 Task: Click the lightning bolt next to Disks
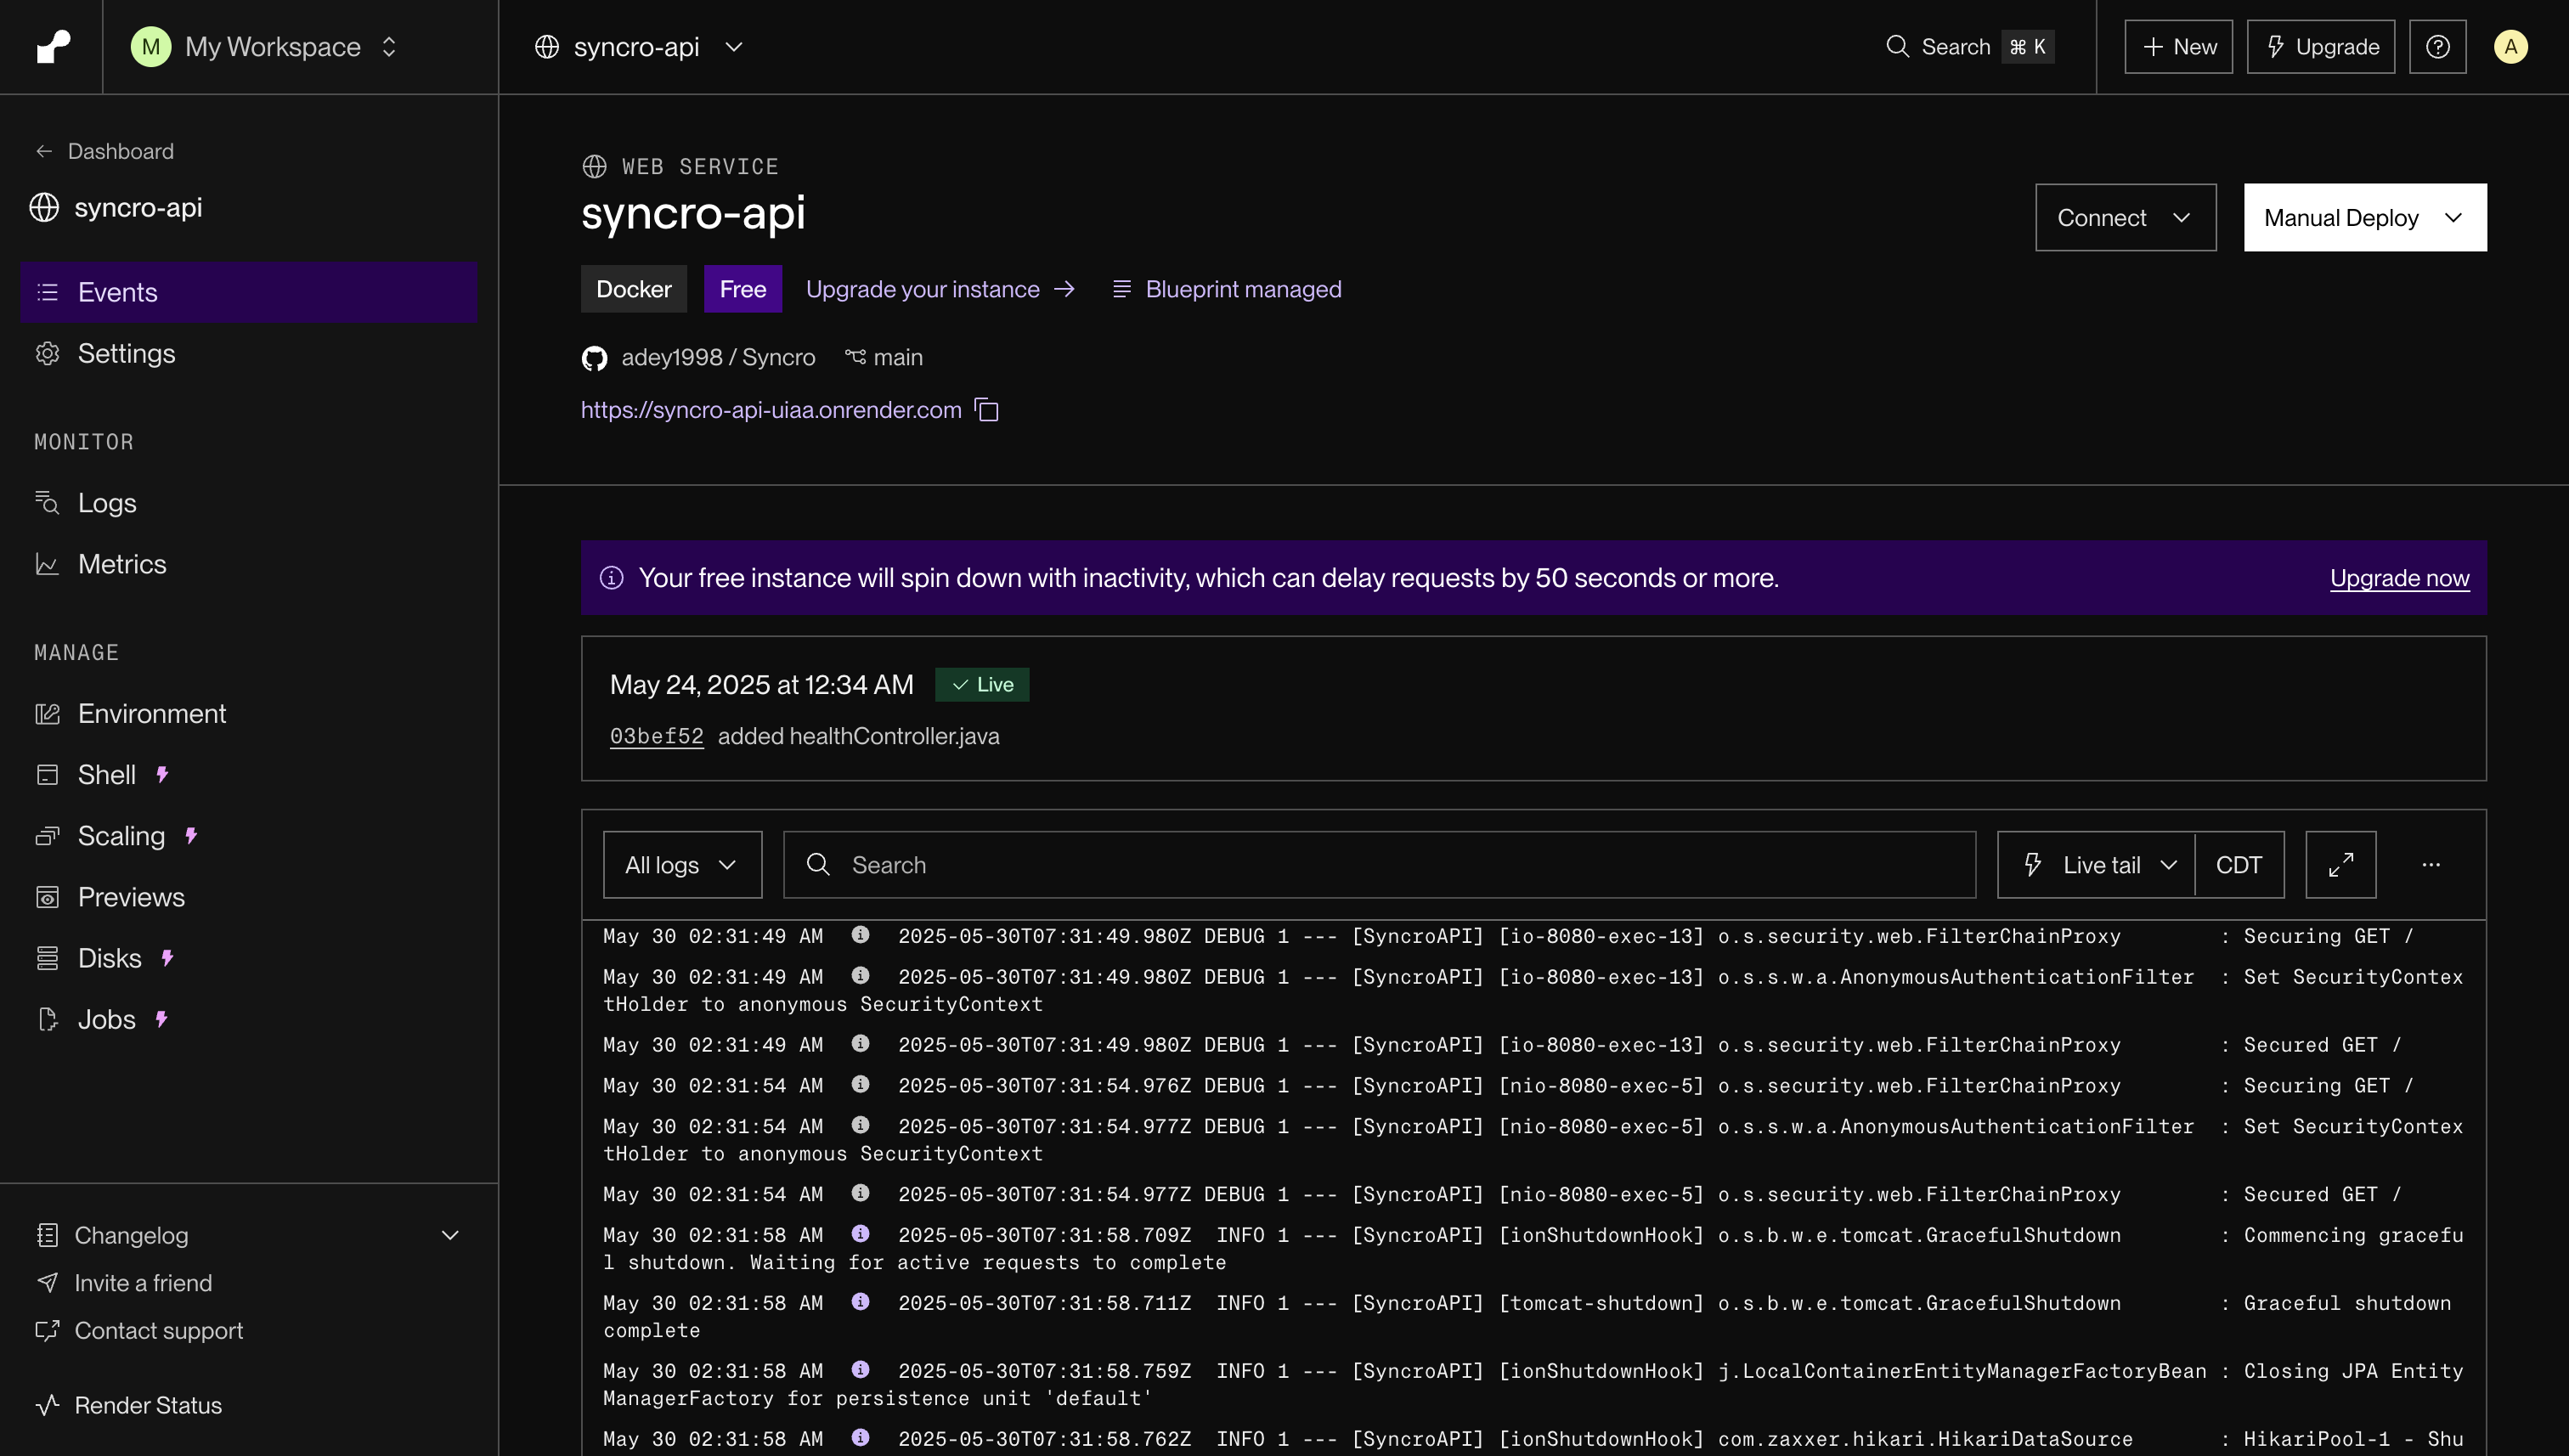click(167, 957)
